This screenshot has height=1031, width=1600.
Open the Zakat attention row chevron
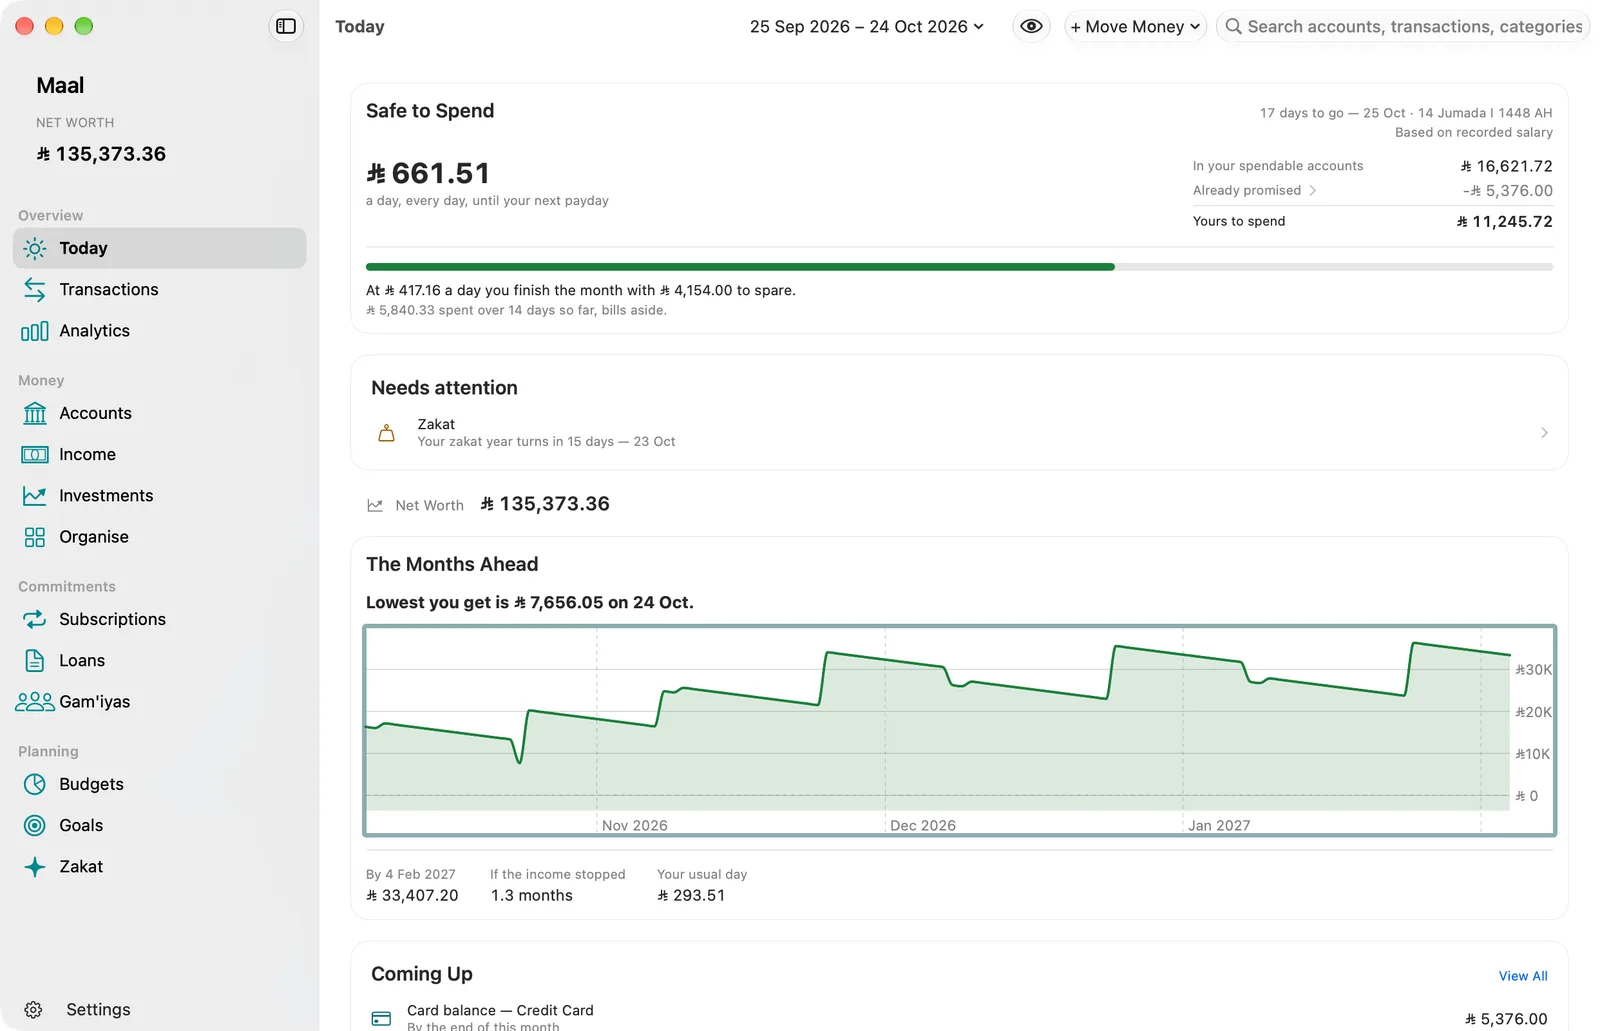coord(1544,433)
